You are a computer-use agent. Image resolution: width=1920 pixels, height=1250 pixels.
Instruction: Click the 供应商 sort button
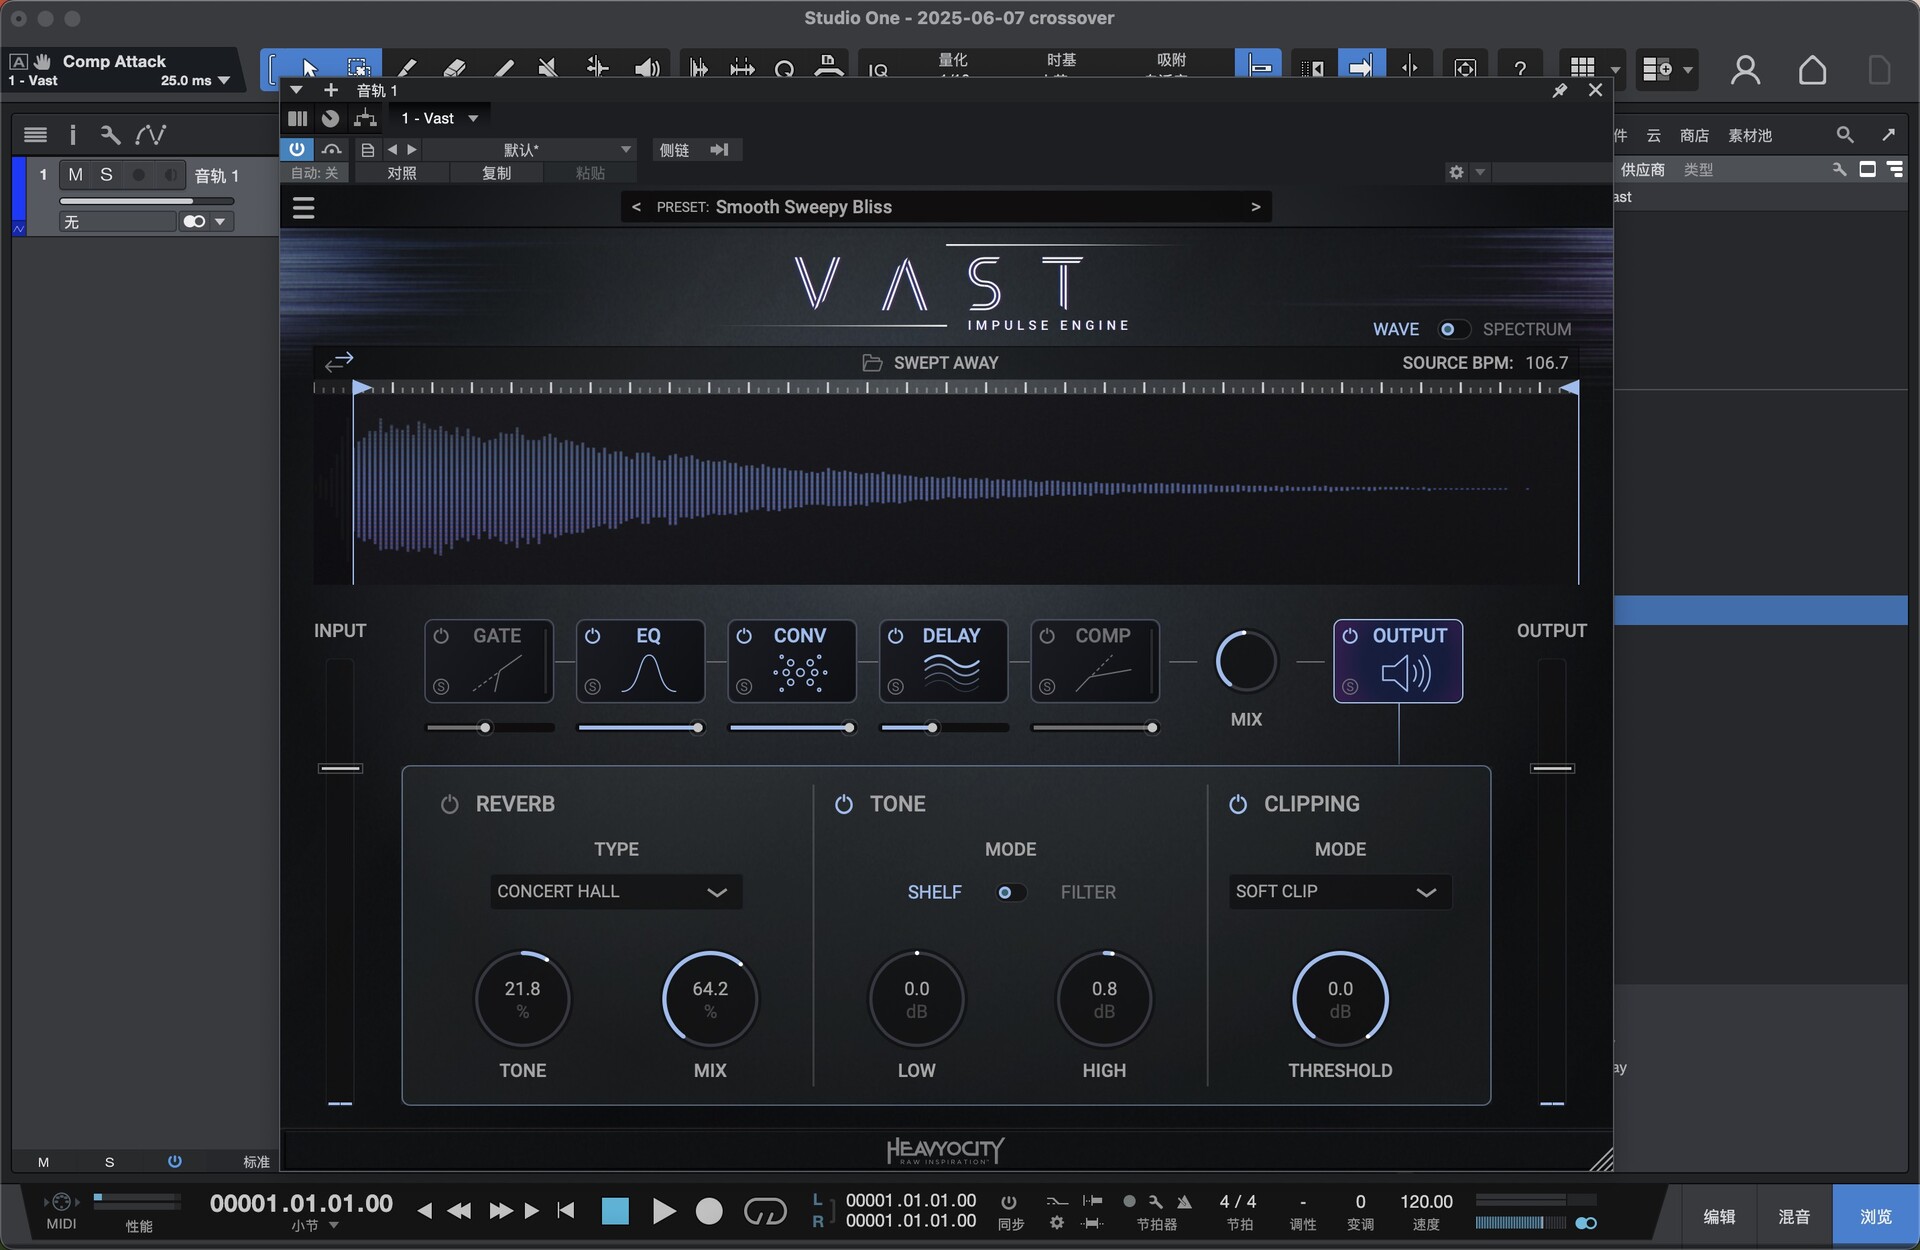point(1643,170)
